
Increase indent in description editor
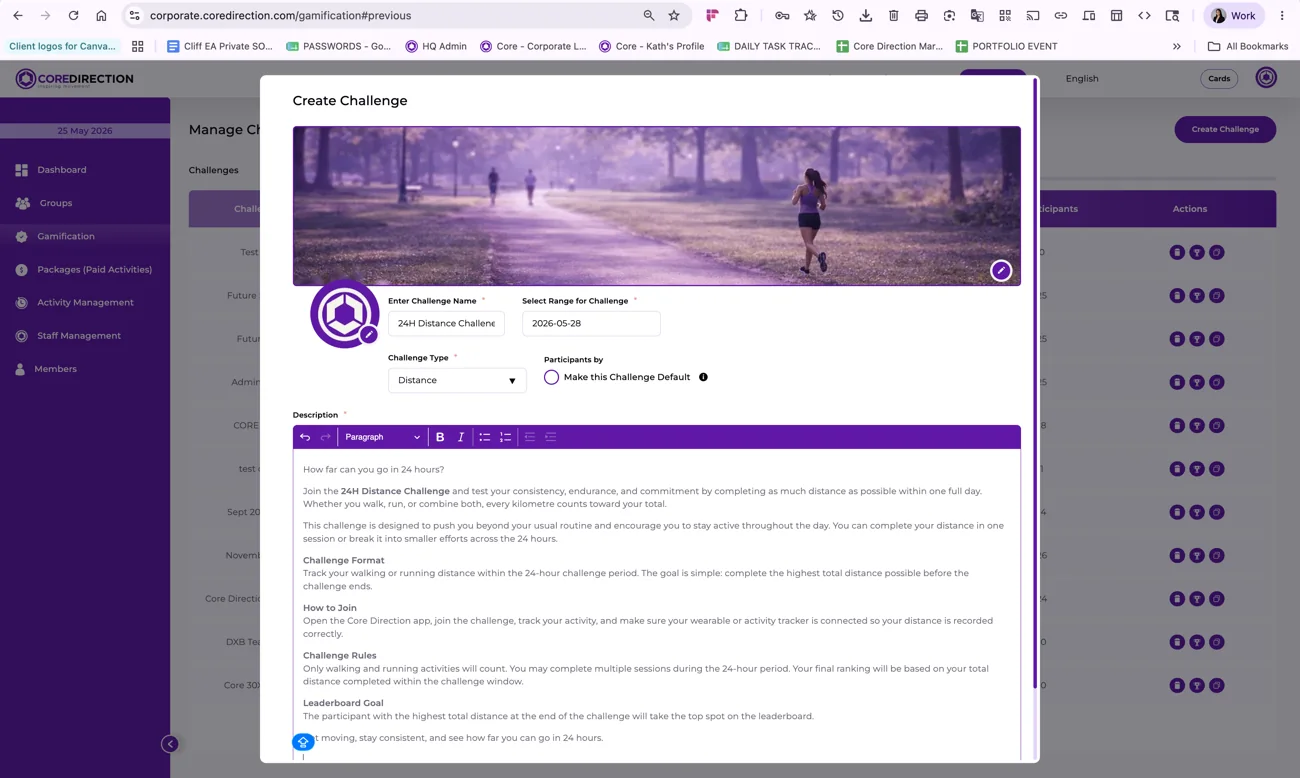pos(550,437)
